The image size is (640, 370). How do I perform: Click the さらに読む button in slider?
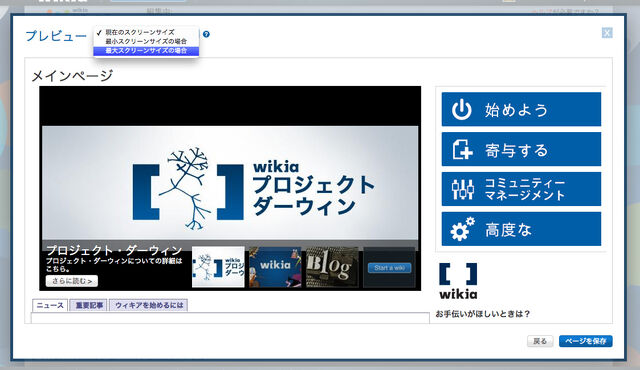click(x=72, y=281)
